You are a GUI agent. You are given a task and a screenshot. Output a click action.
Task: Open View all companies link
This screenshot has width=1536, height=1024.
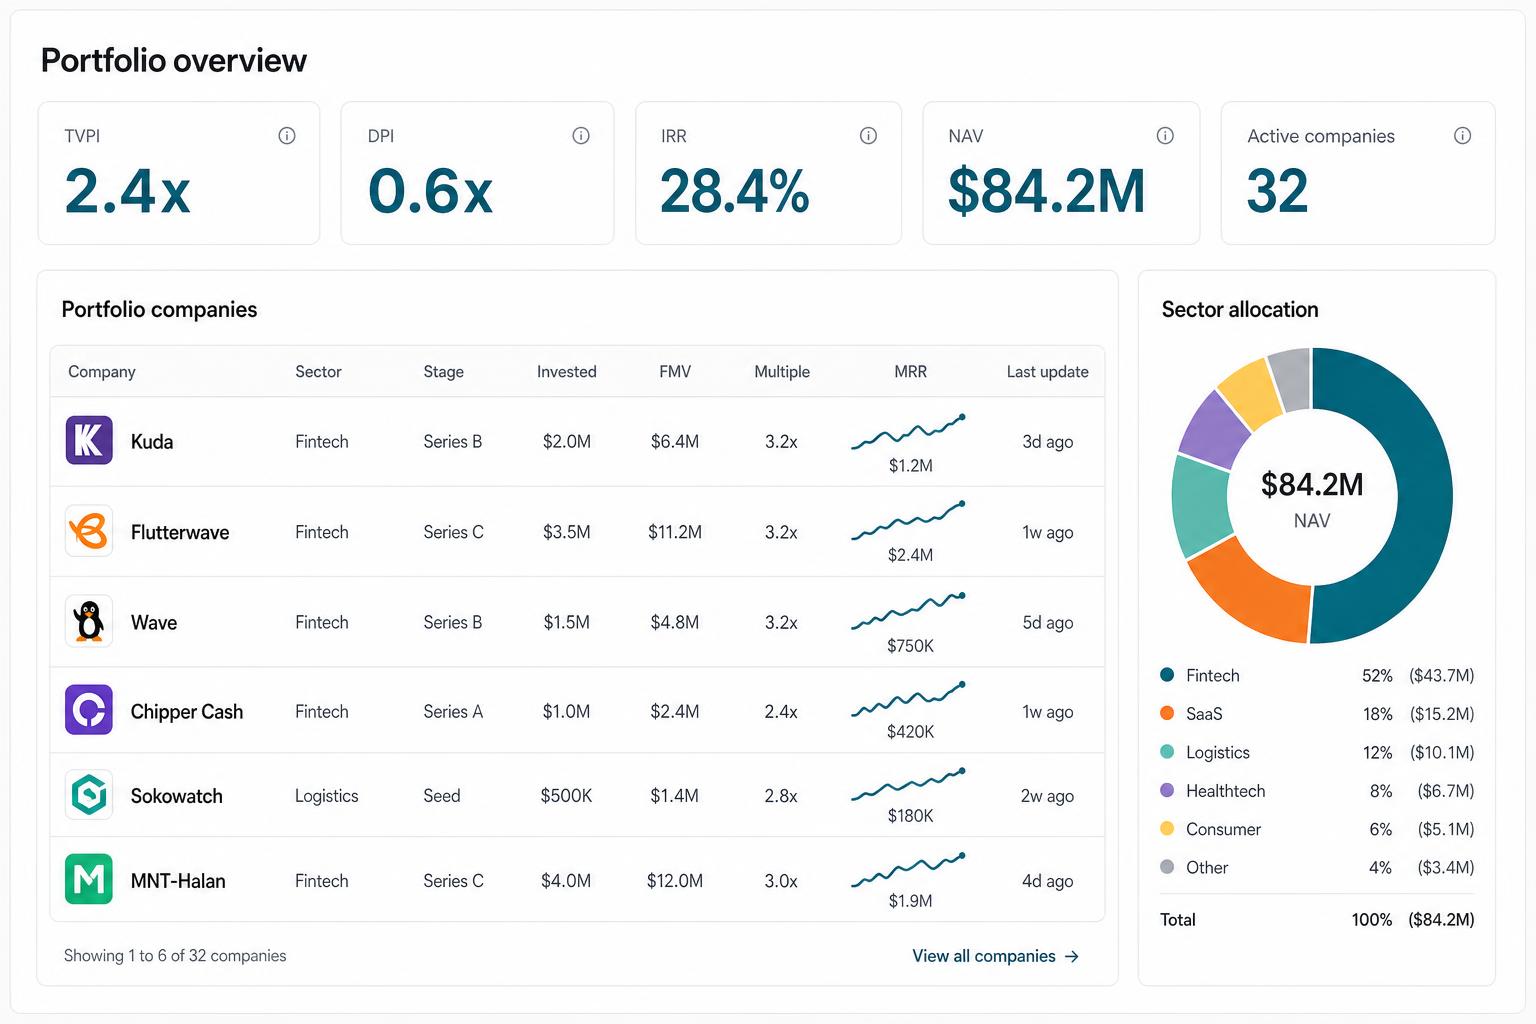pos(995,956)
